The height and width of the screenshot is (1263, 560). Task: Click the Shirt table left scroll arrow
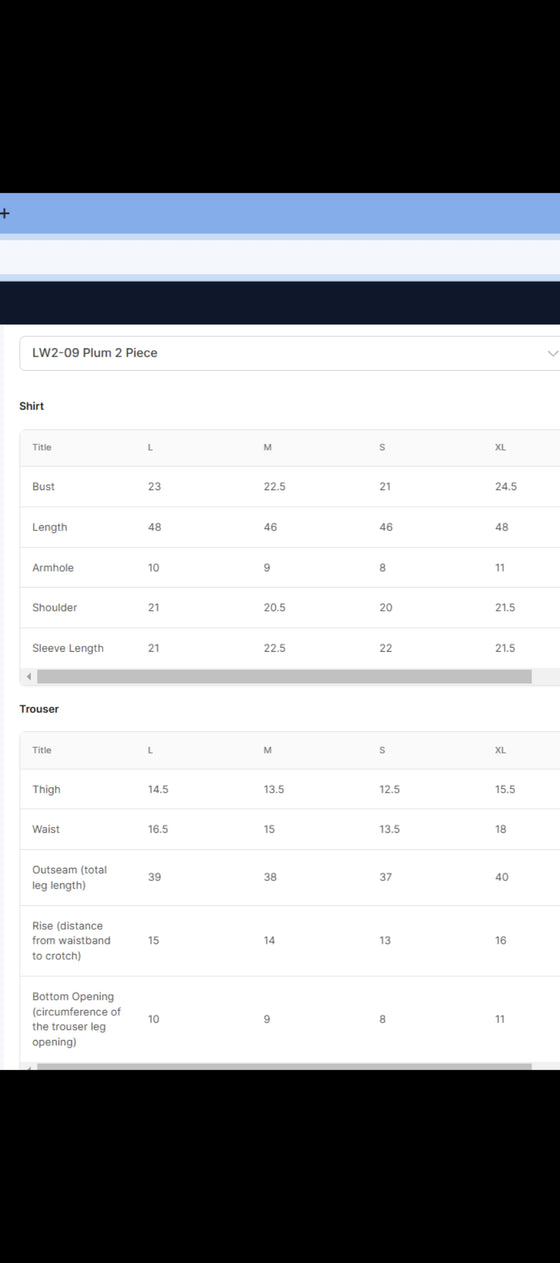(x=29, y=677)
